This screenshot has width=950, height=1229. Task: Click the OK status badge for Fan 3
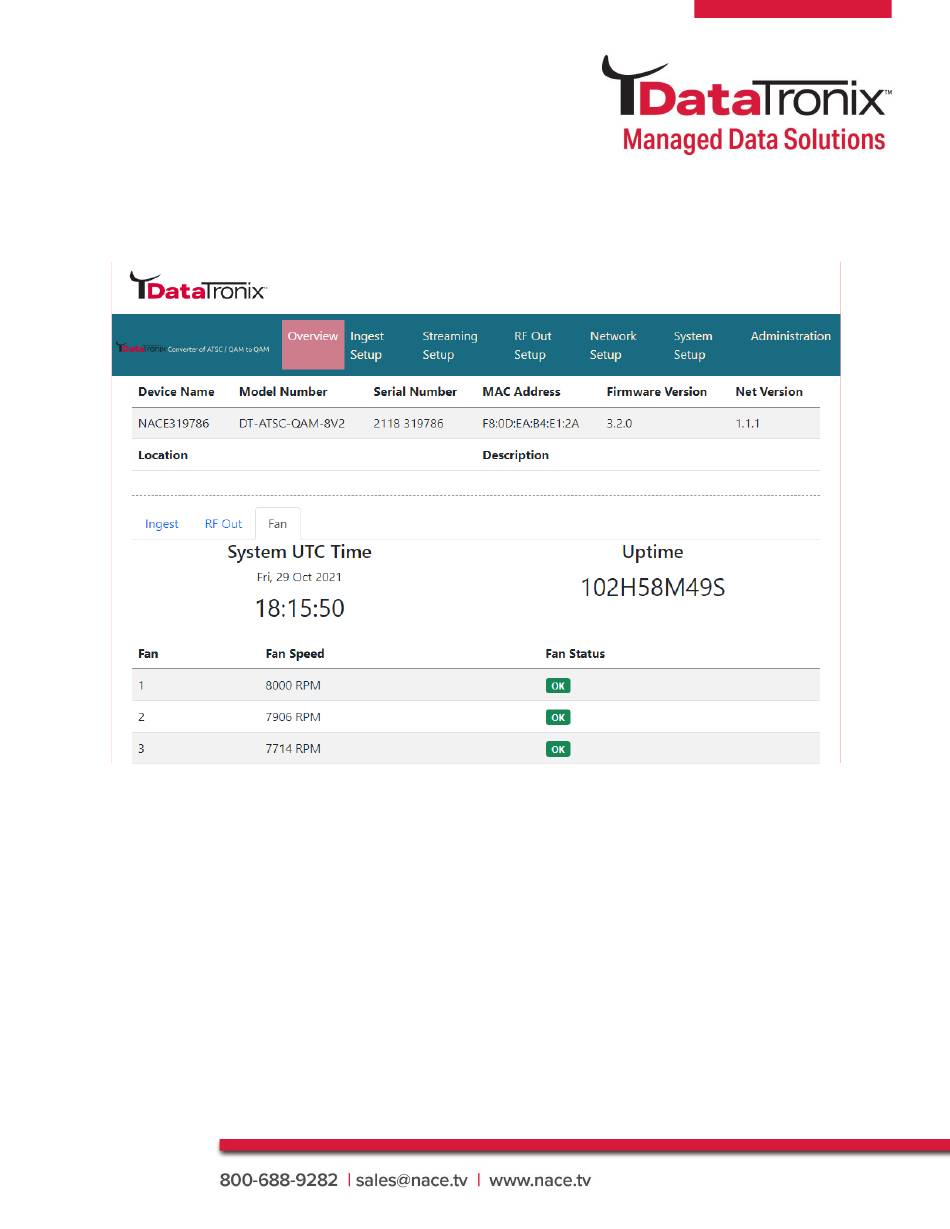tap(558, 749)
